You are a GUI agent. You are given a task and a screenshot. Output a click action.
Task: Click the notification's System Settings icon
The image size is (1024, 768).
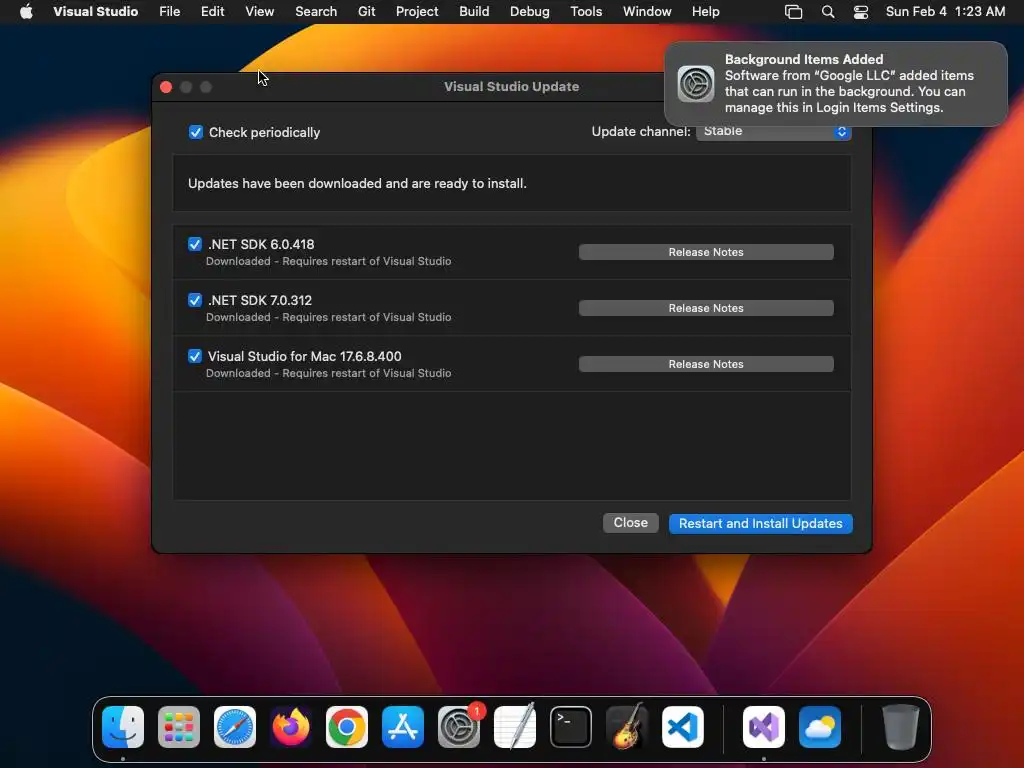(x=696, y=84)
